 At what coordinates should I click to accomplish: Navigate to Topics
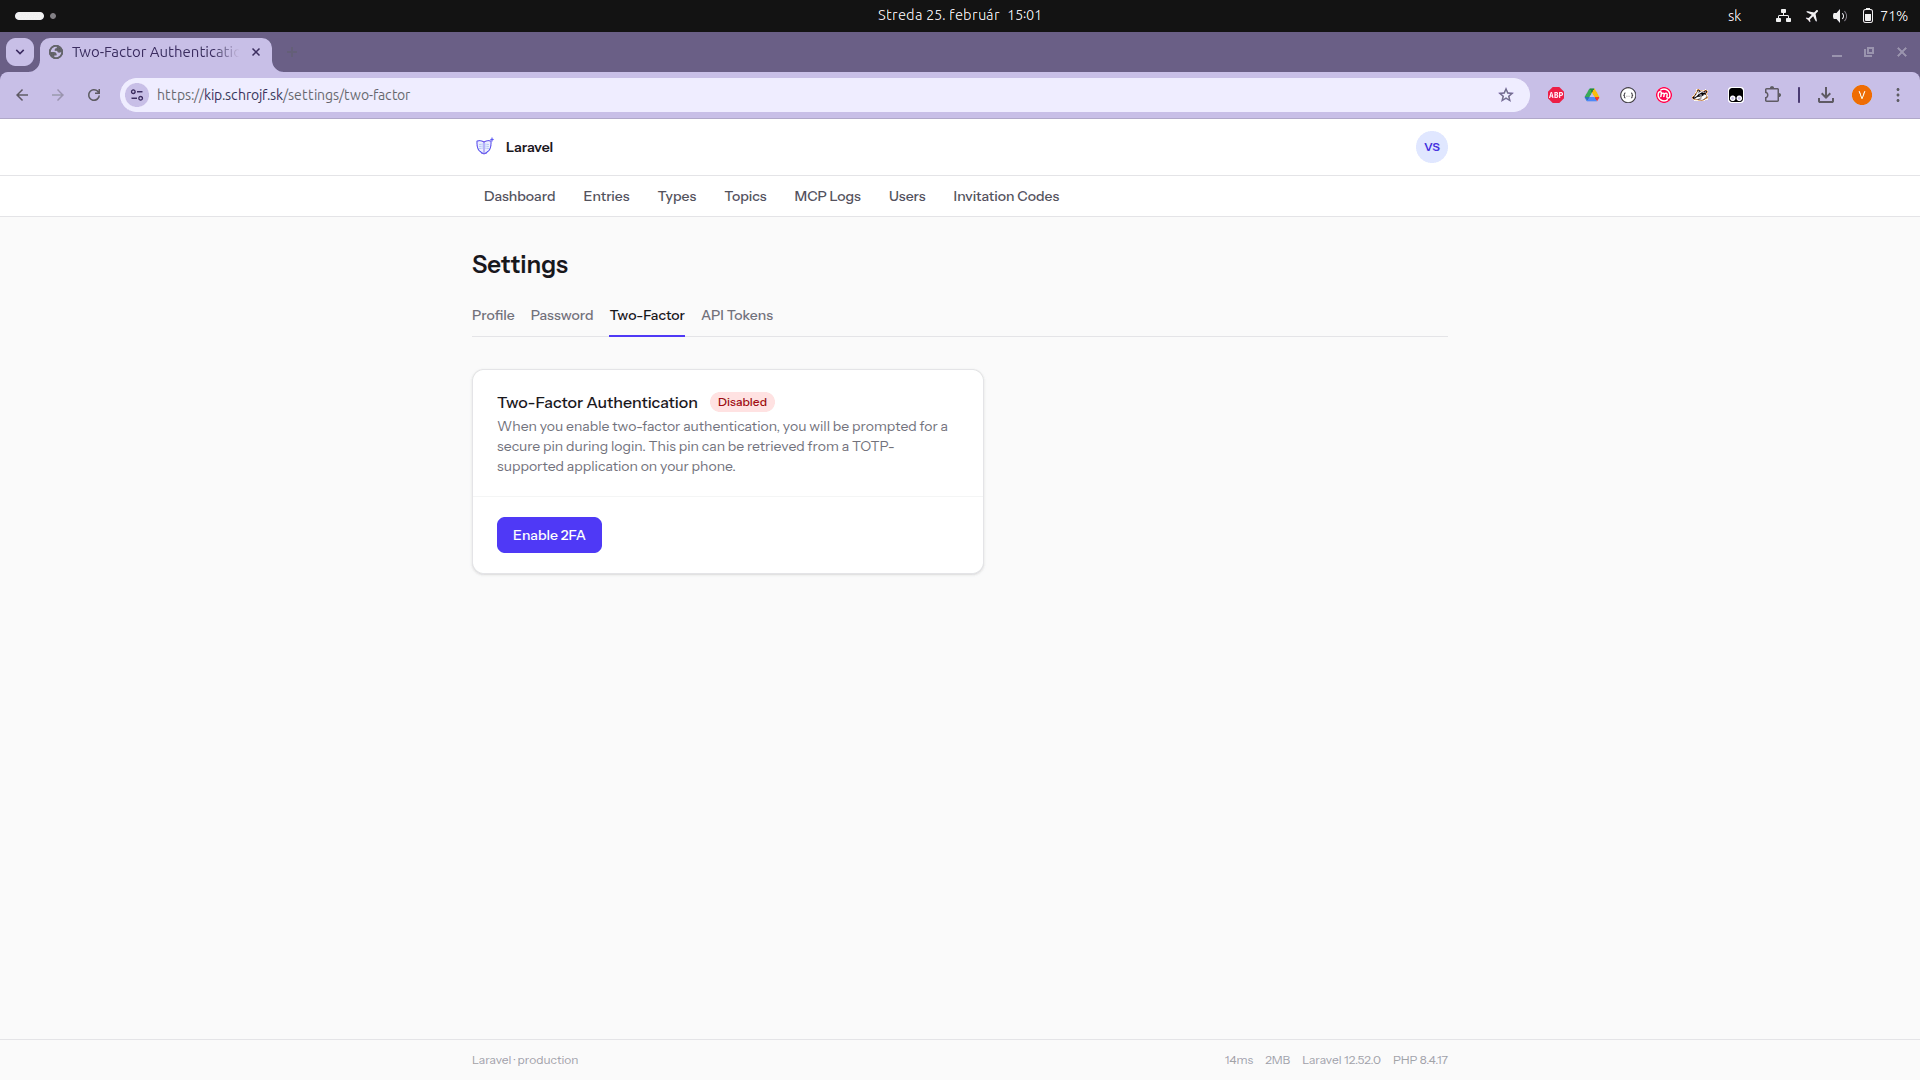pos(745,197)
